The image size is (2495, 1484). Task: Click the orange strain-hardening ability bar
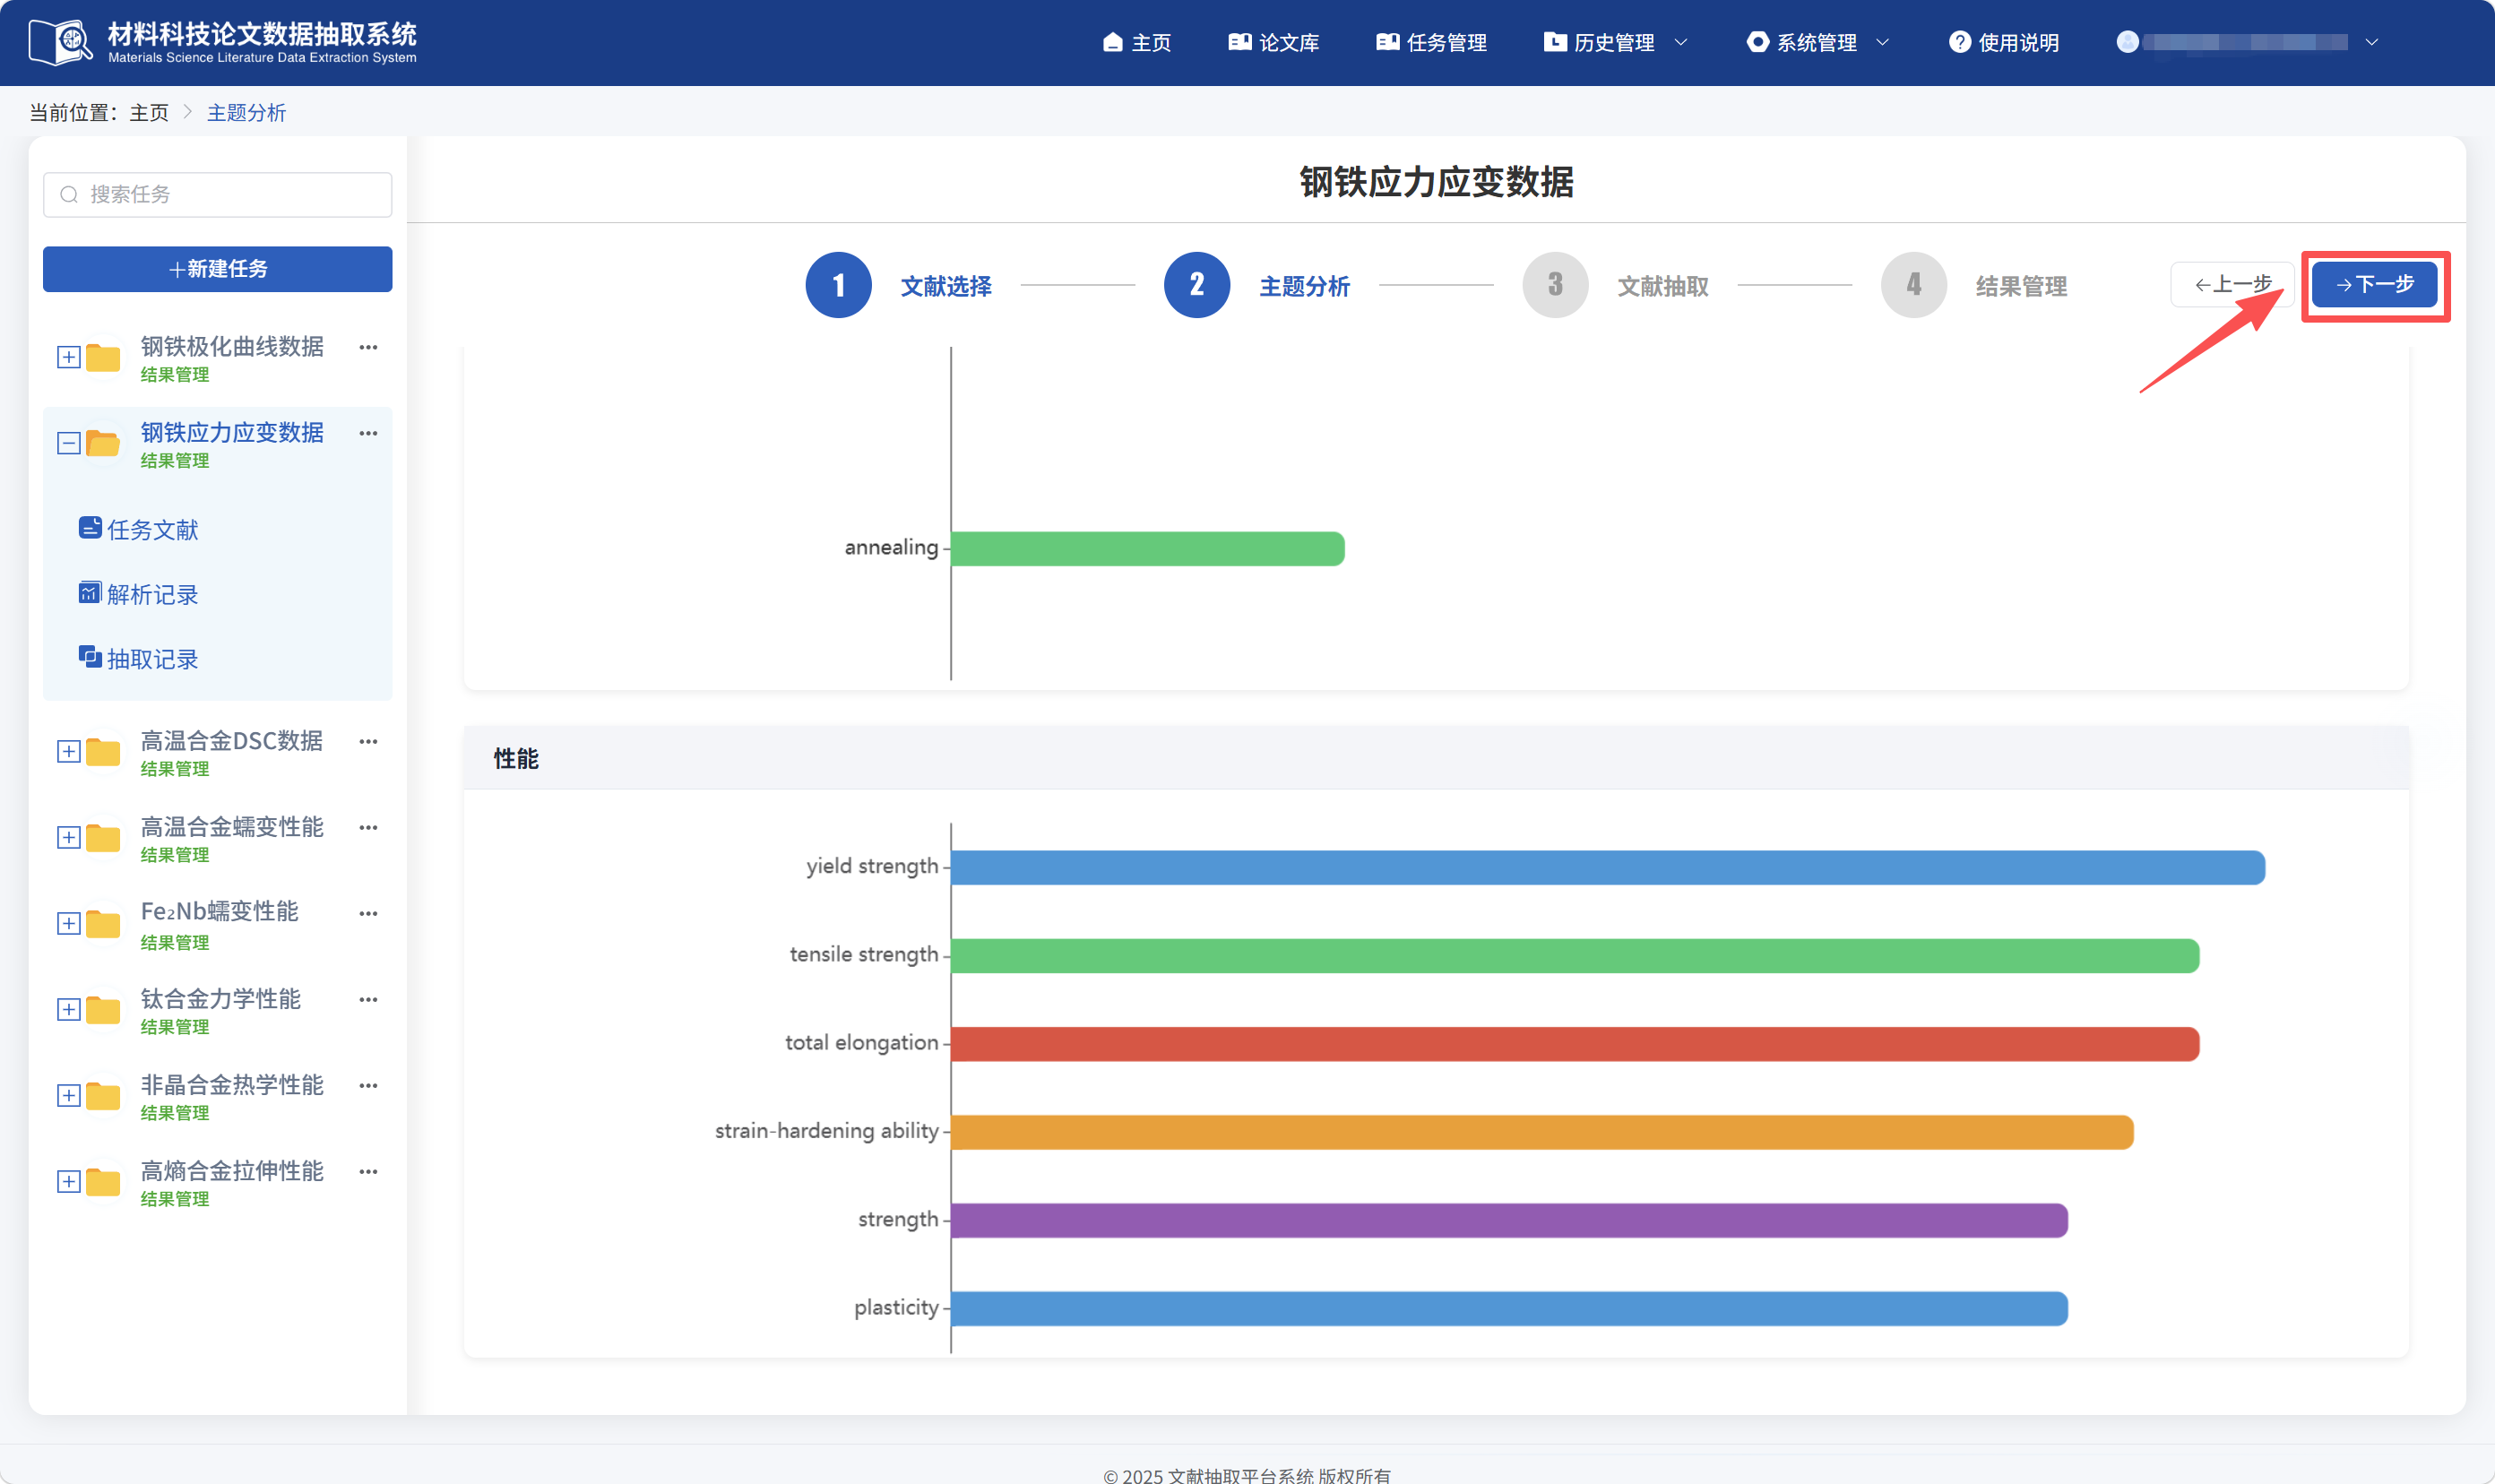(1541, 1131)
